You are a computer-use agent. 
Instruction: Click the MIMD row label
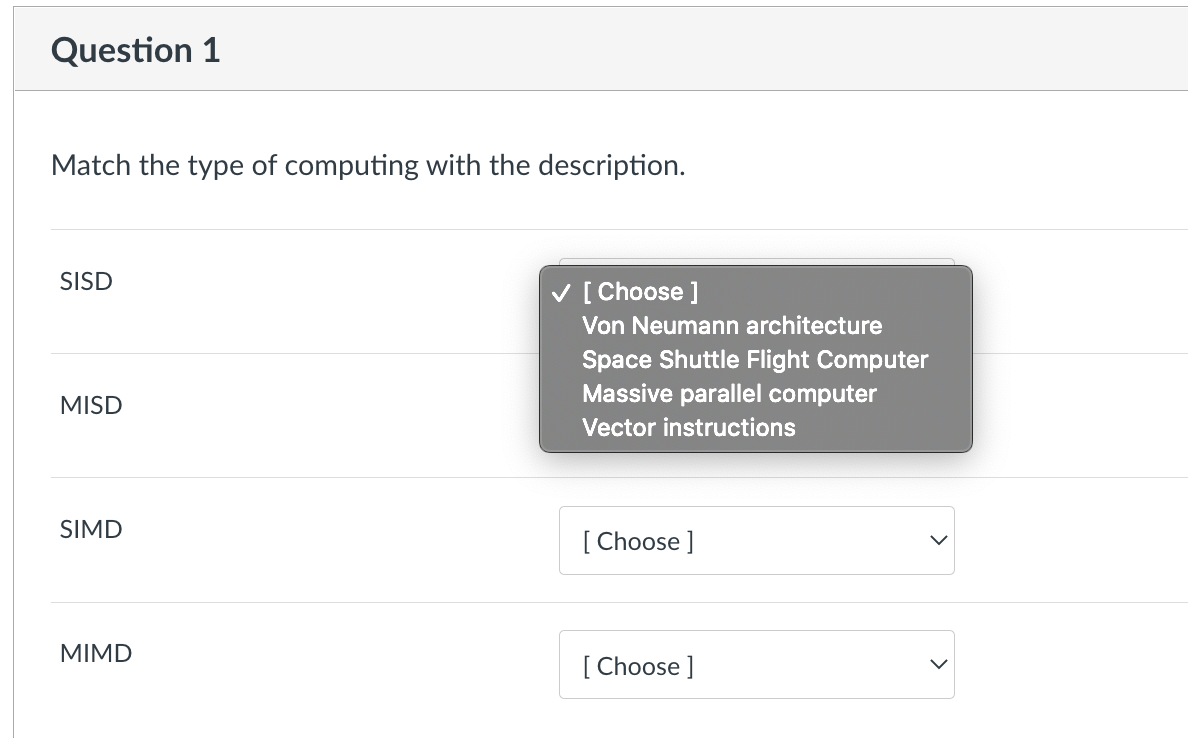pos(95,653)
